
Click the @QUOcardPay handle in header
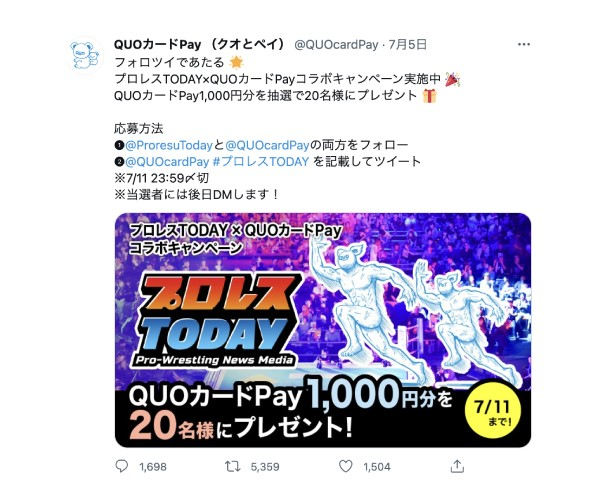click(336, 45)
